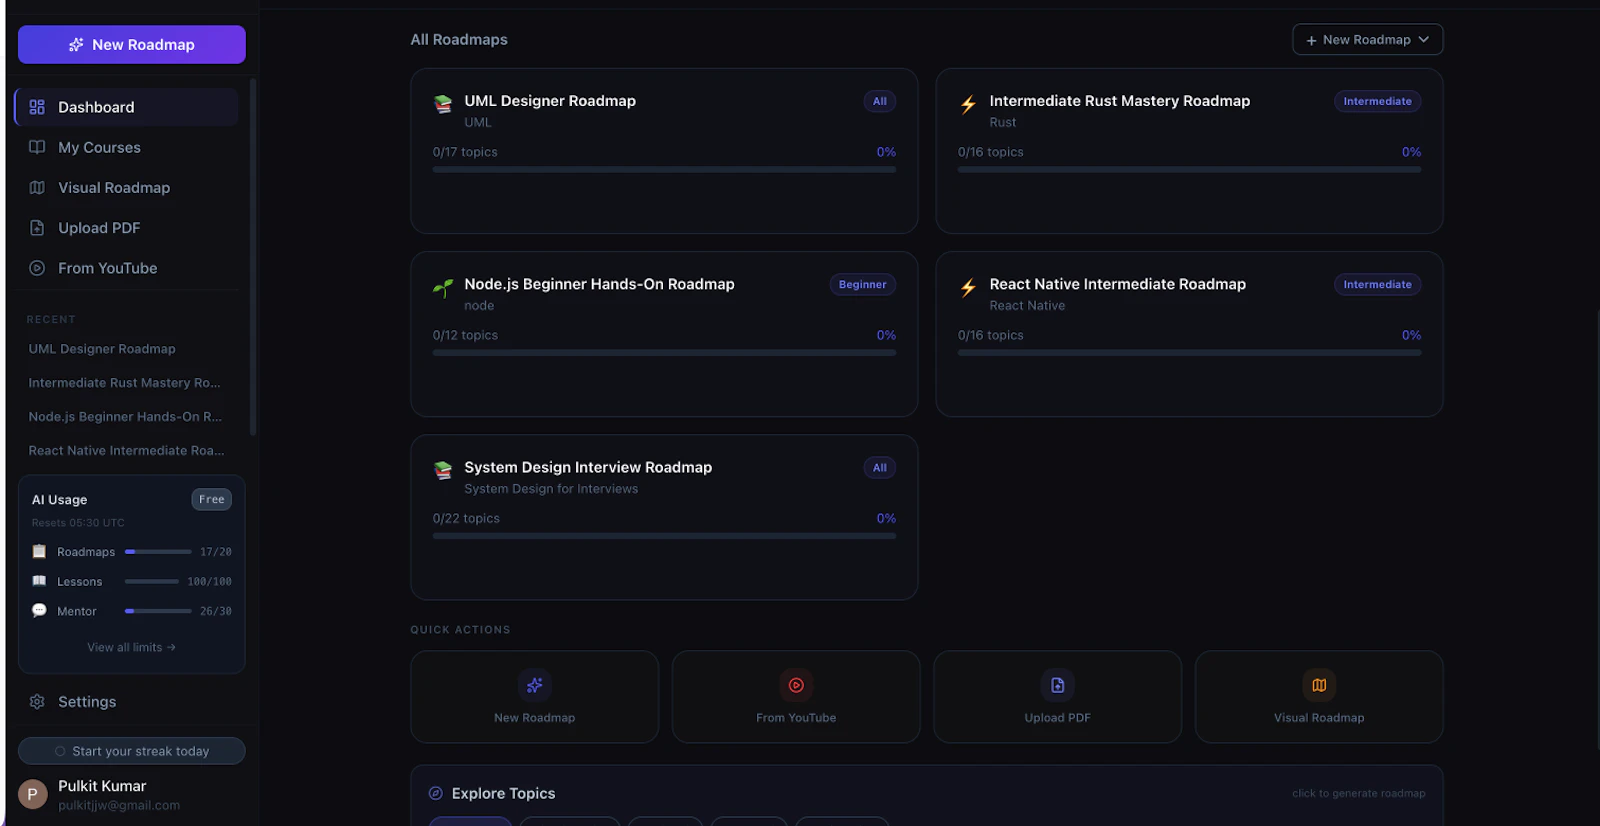Viewport: 1600px width, 826px height.
Task: Click the Pulkit Kumar profile name
Action: click(x=102, y=786)
